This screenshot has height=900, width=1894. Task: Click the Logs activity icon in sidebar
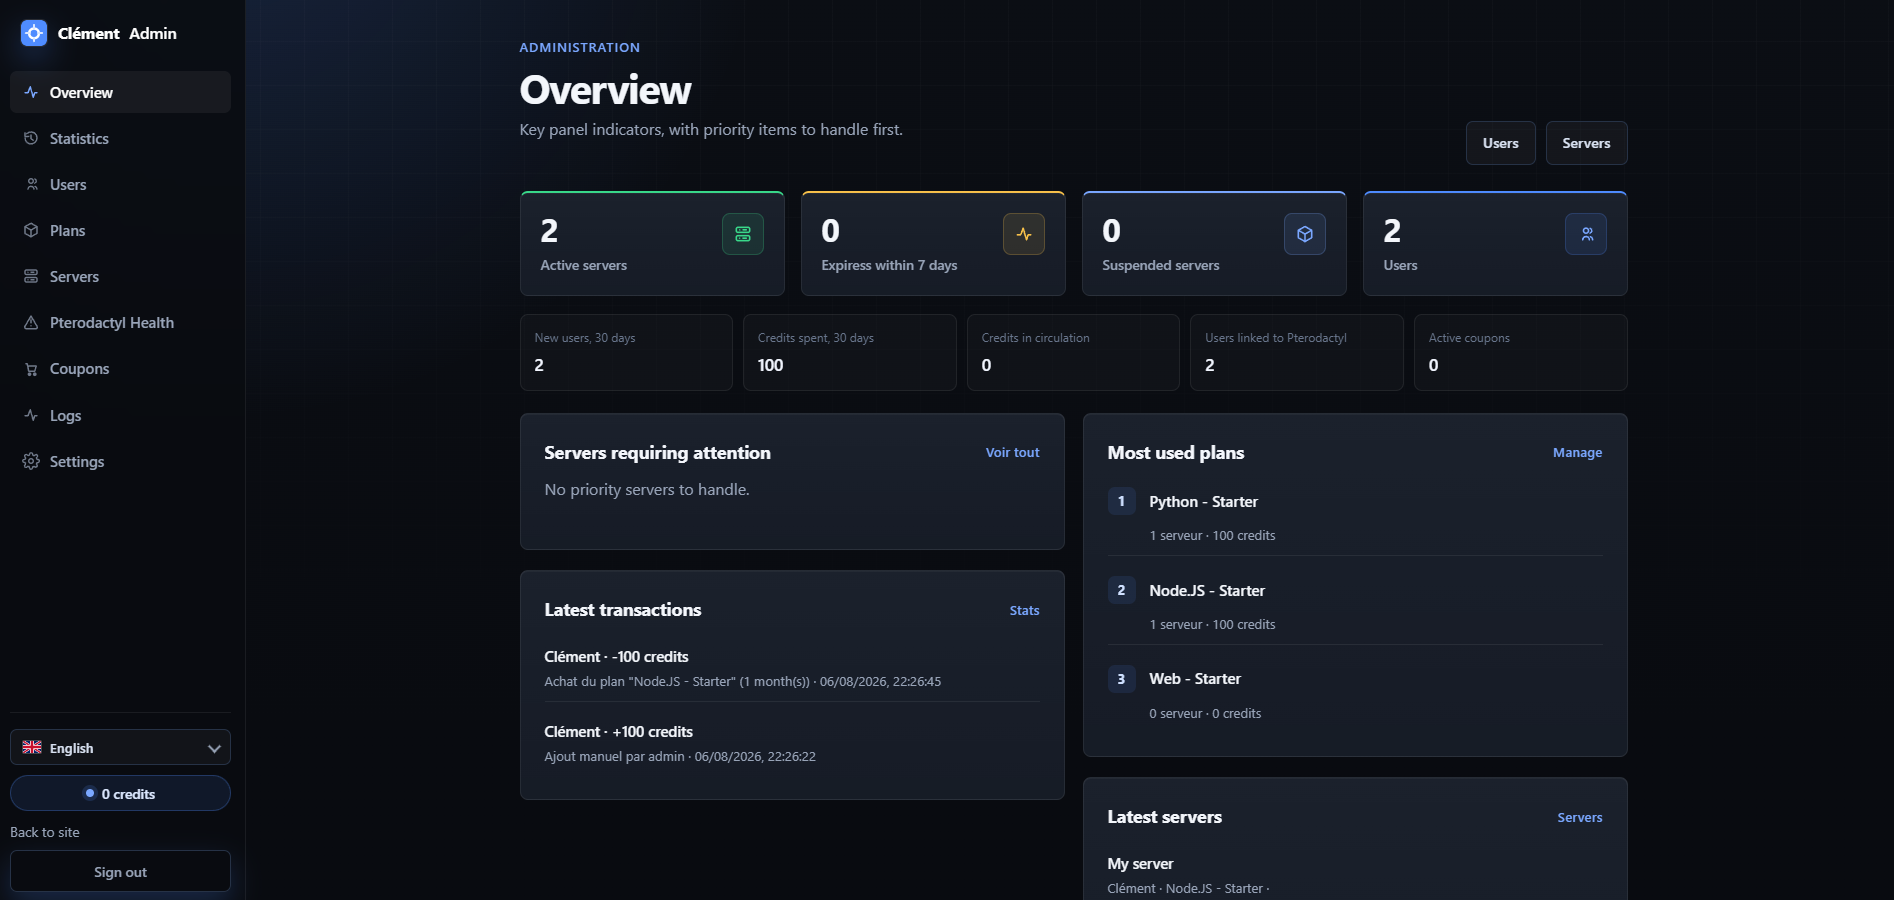coord(31,415)
